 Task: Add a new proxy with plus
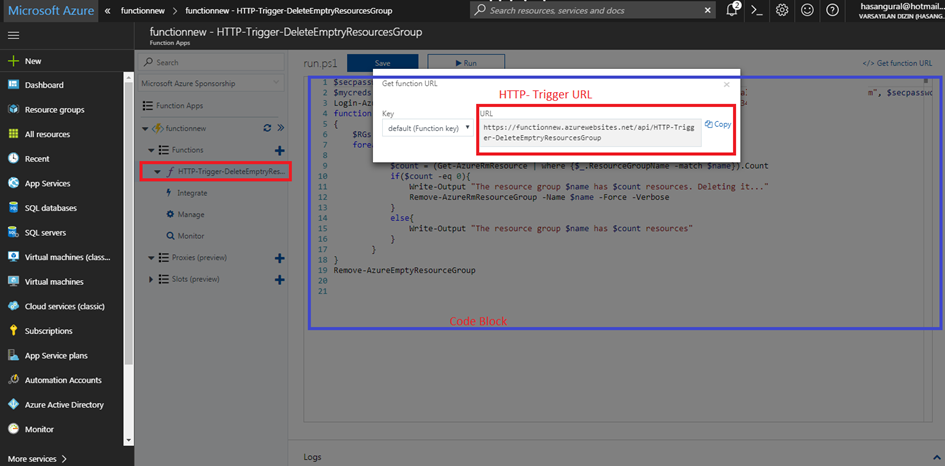tap(280, 258)
